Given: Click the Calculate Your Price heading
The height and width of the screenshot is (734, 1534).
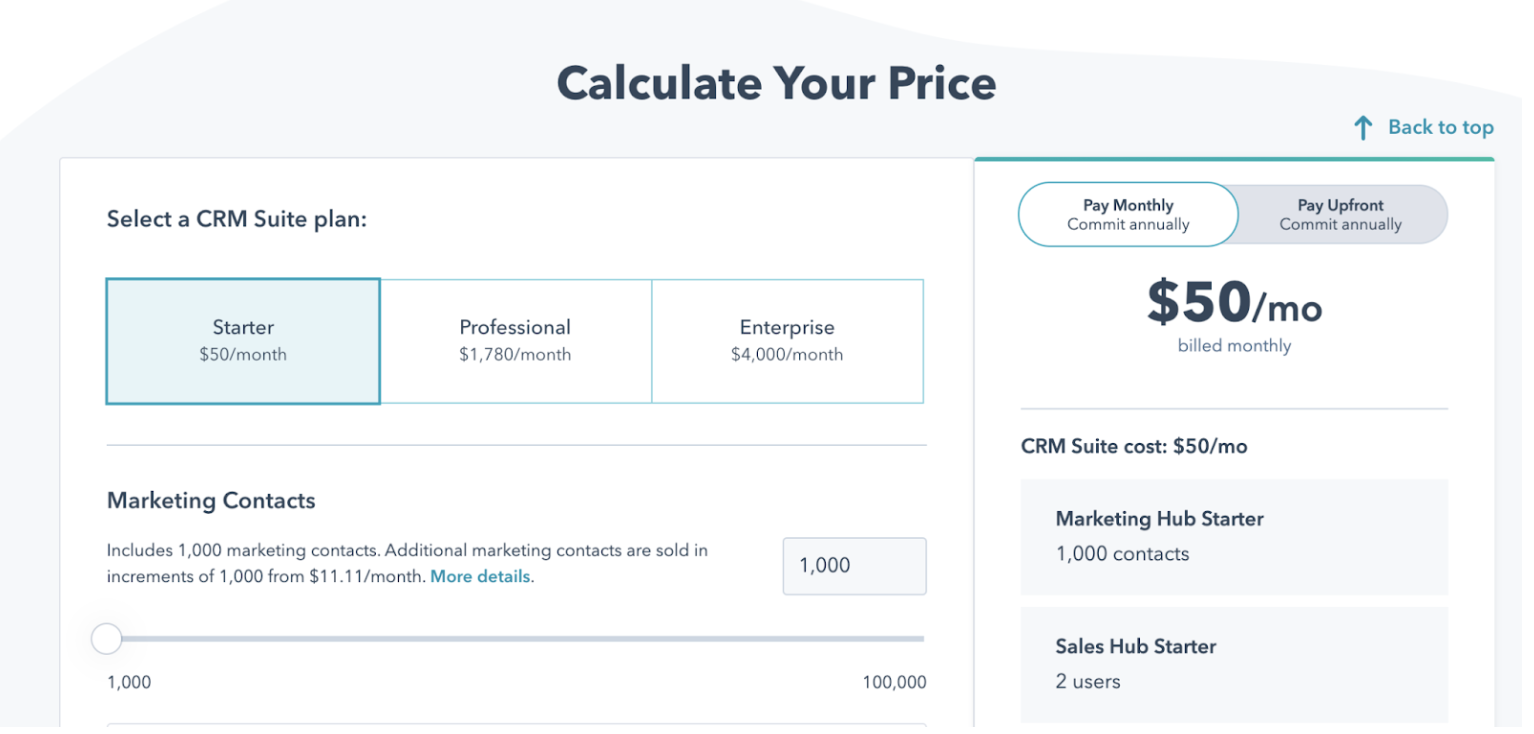Looking at the screenshot, I should coord(776,83).
